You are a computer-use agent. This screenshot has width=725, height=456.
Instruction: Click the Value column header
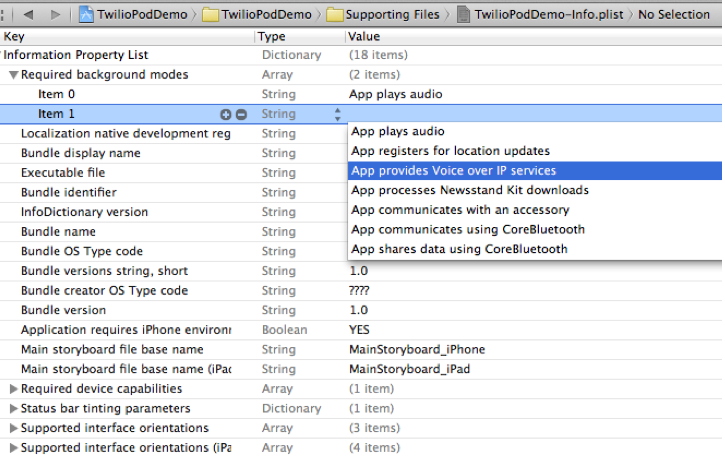(534, 37)
